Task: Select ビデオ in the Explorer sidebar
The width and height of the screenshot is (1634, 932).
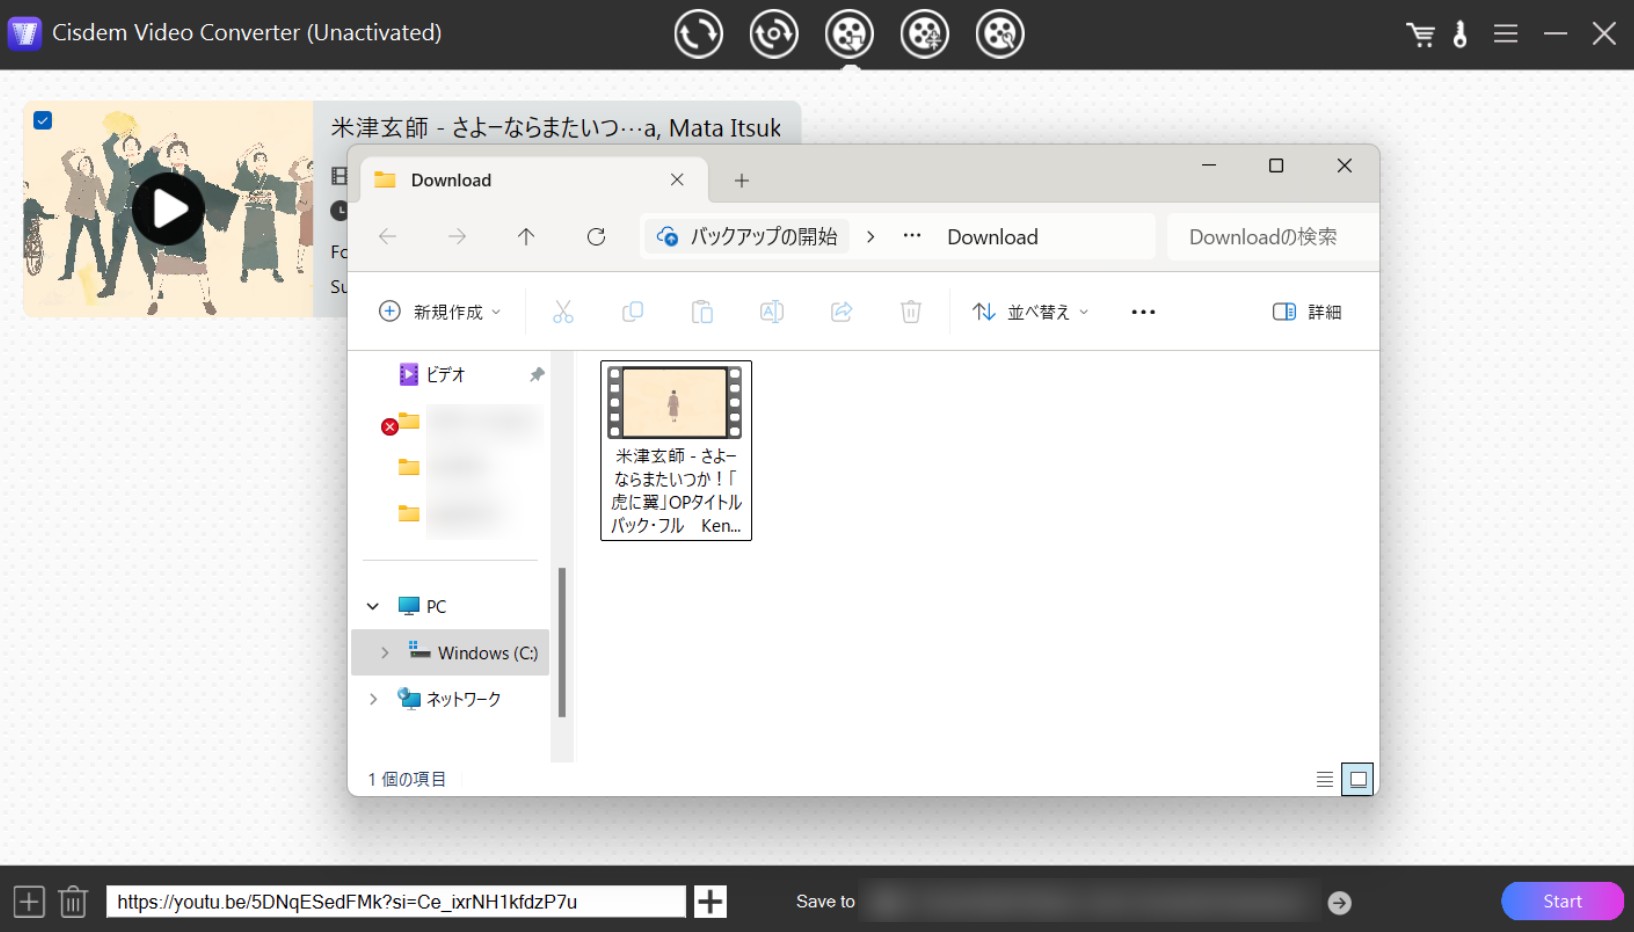Action: pyautogui.click(x=446, y=374)
